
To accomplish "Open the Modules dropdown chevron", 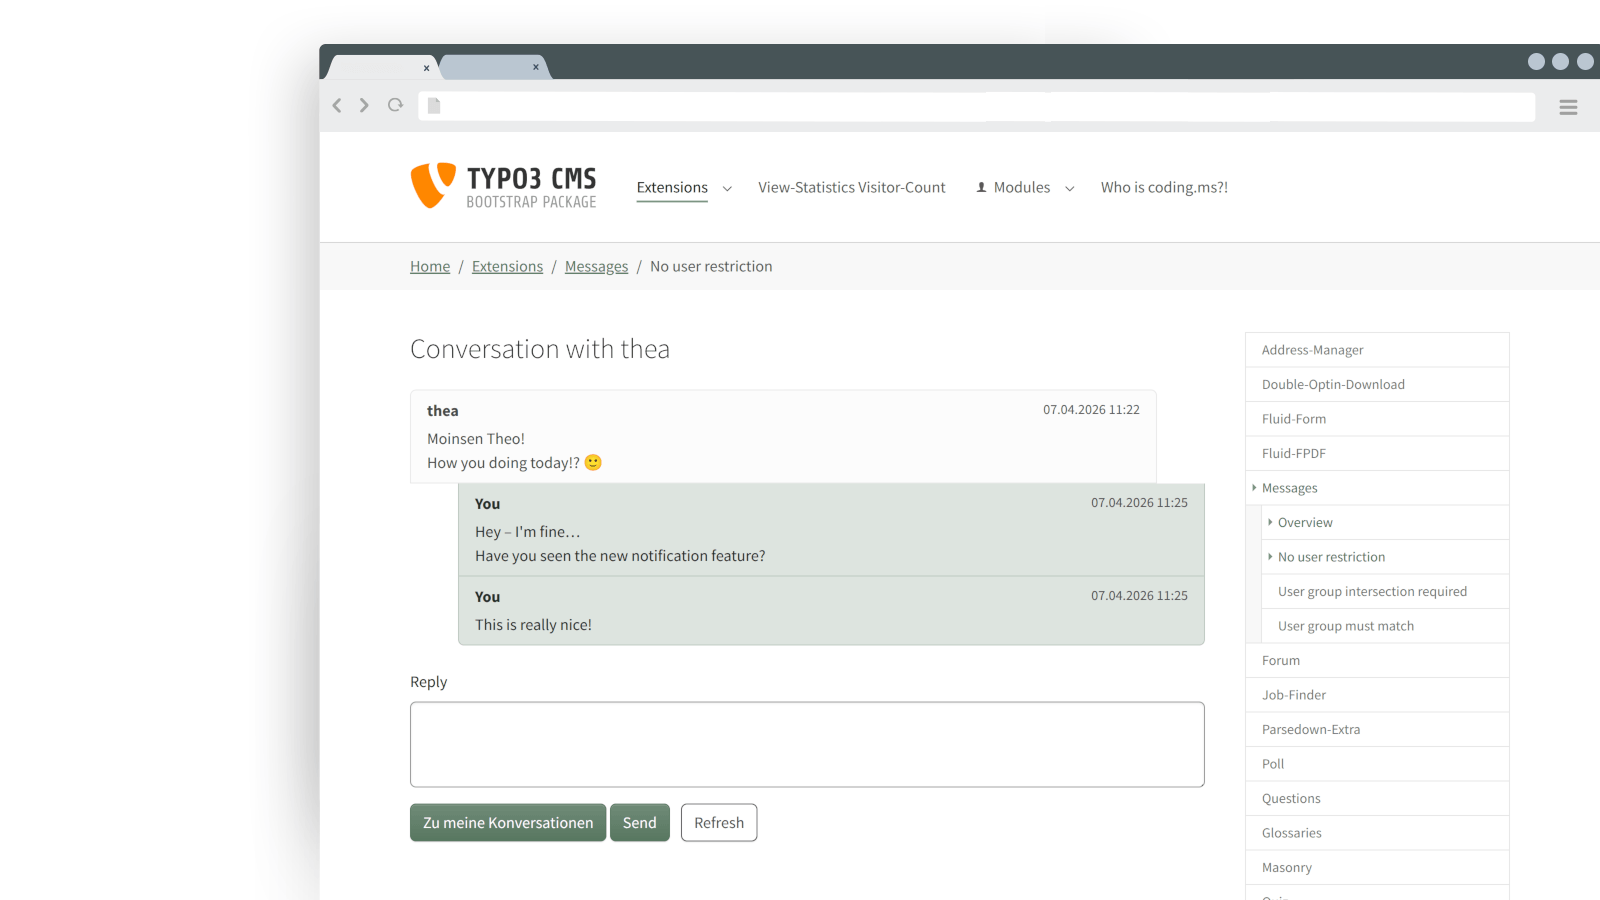I will point(1069,188).
